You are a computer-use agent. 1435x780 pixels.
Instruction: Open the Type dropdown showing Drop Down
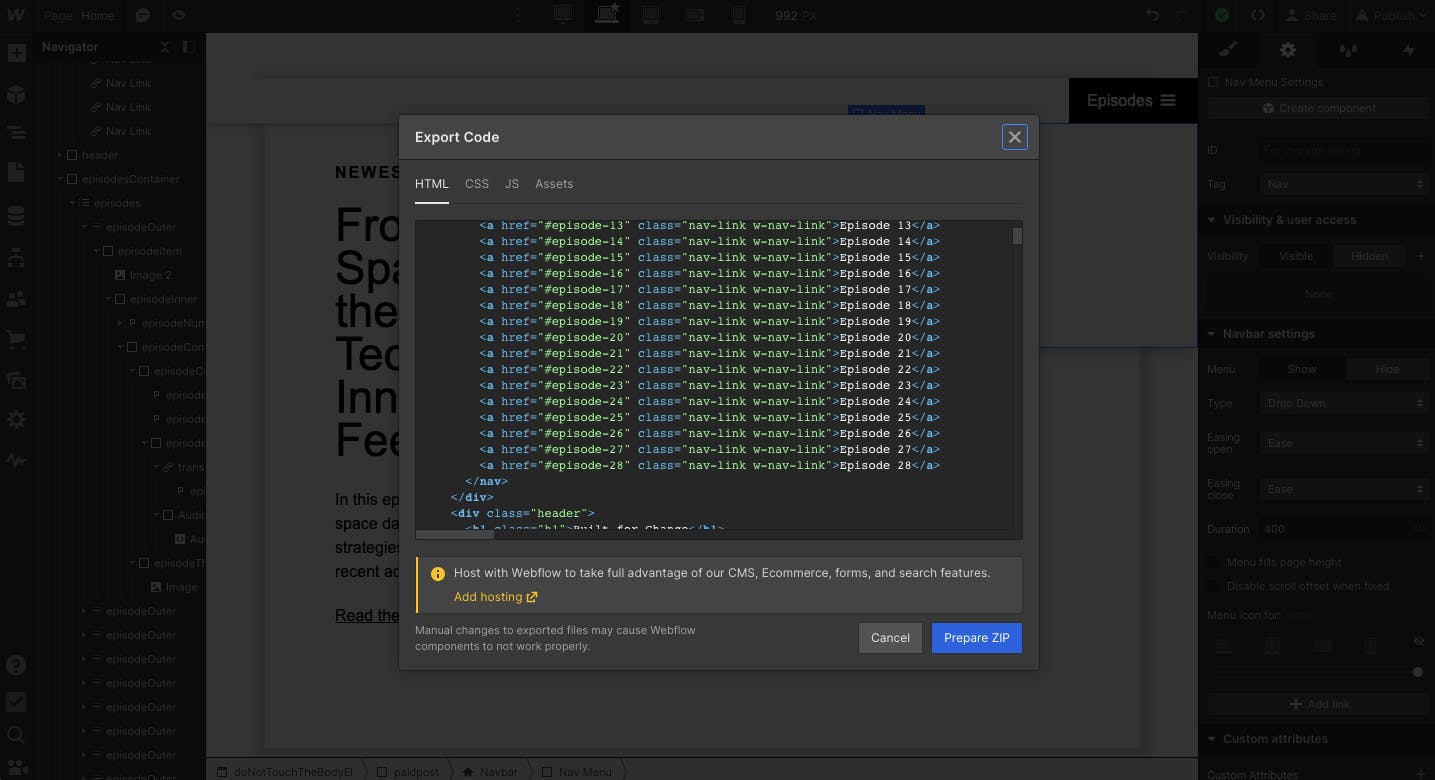point(1344,403)
